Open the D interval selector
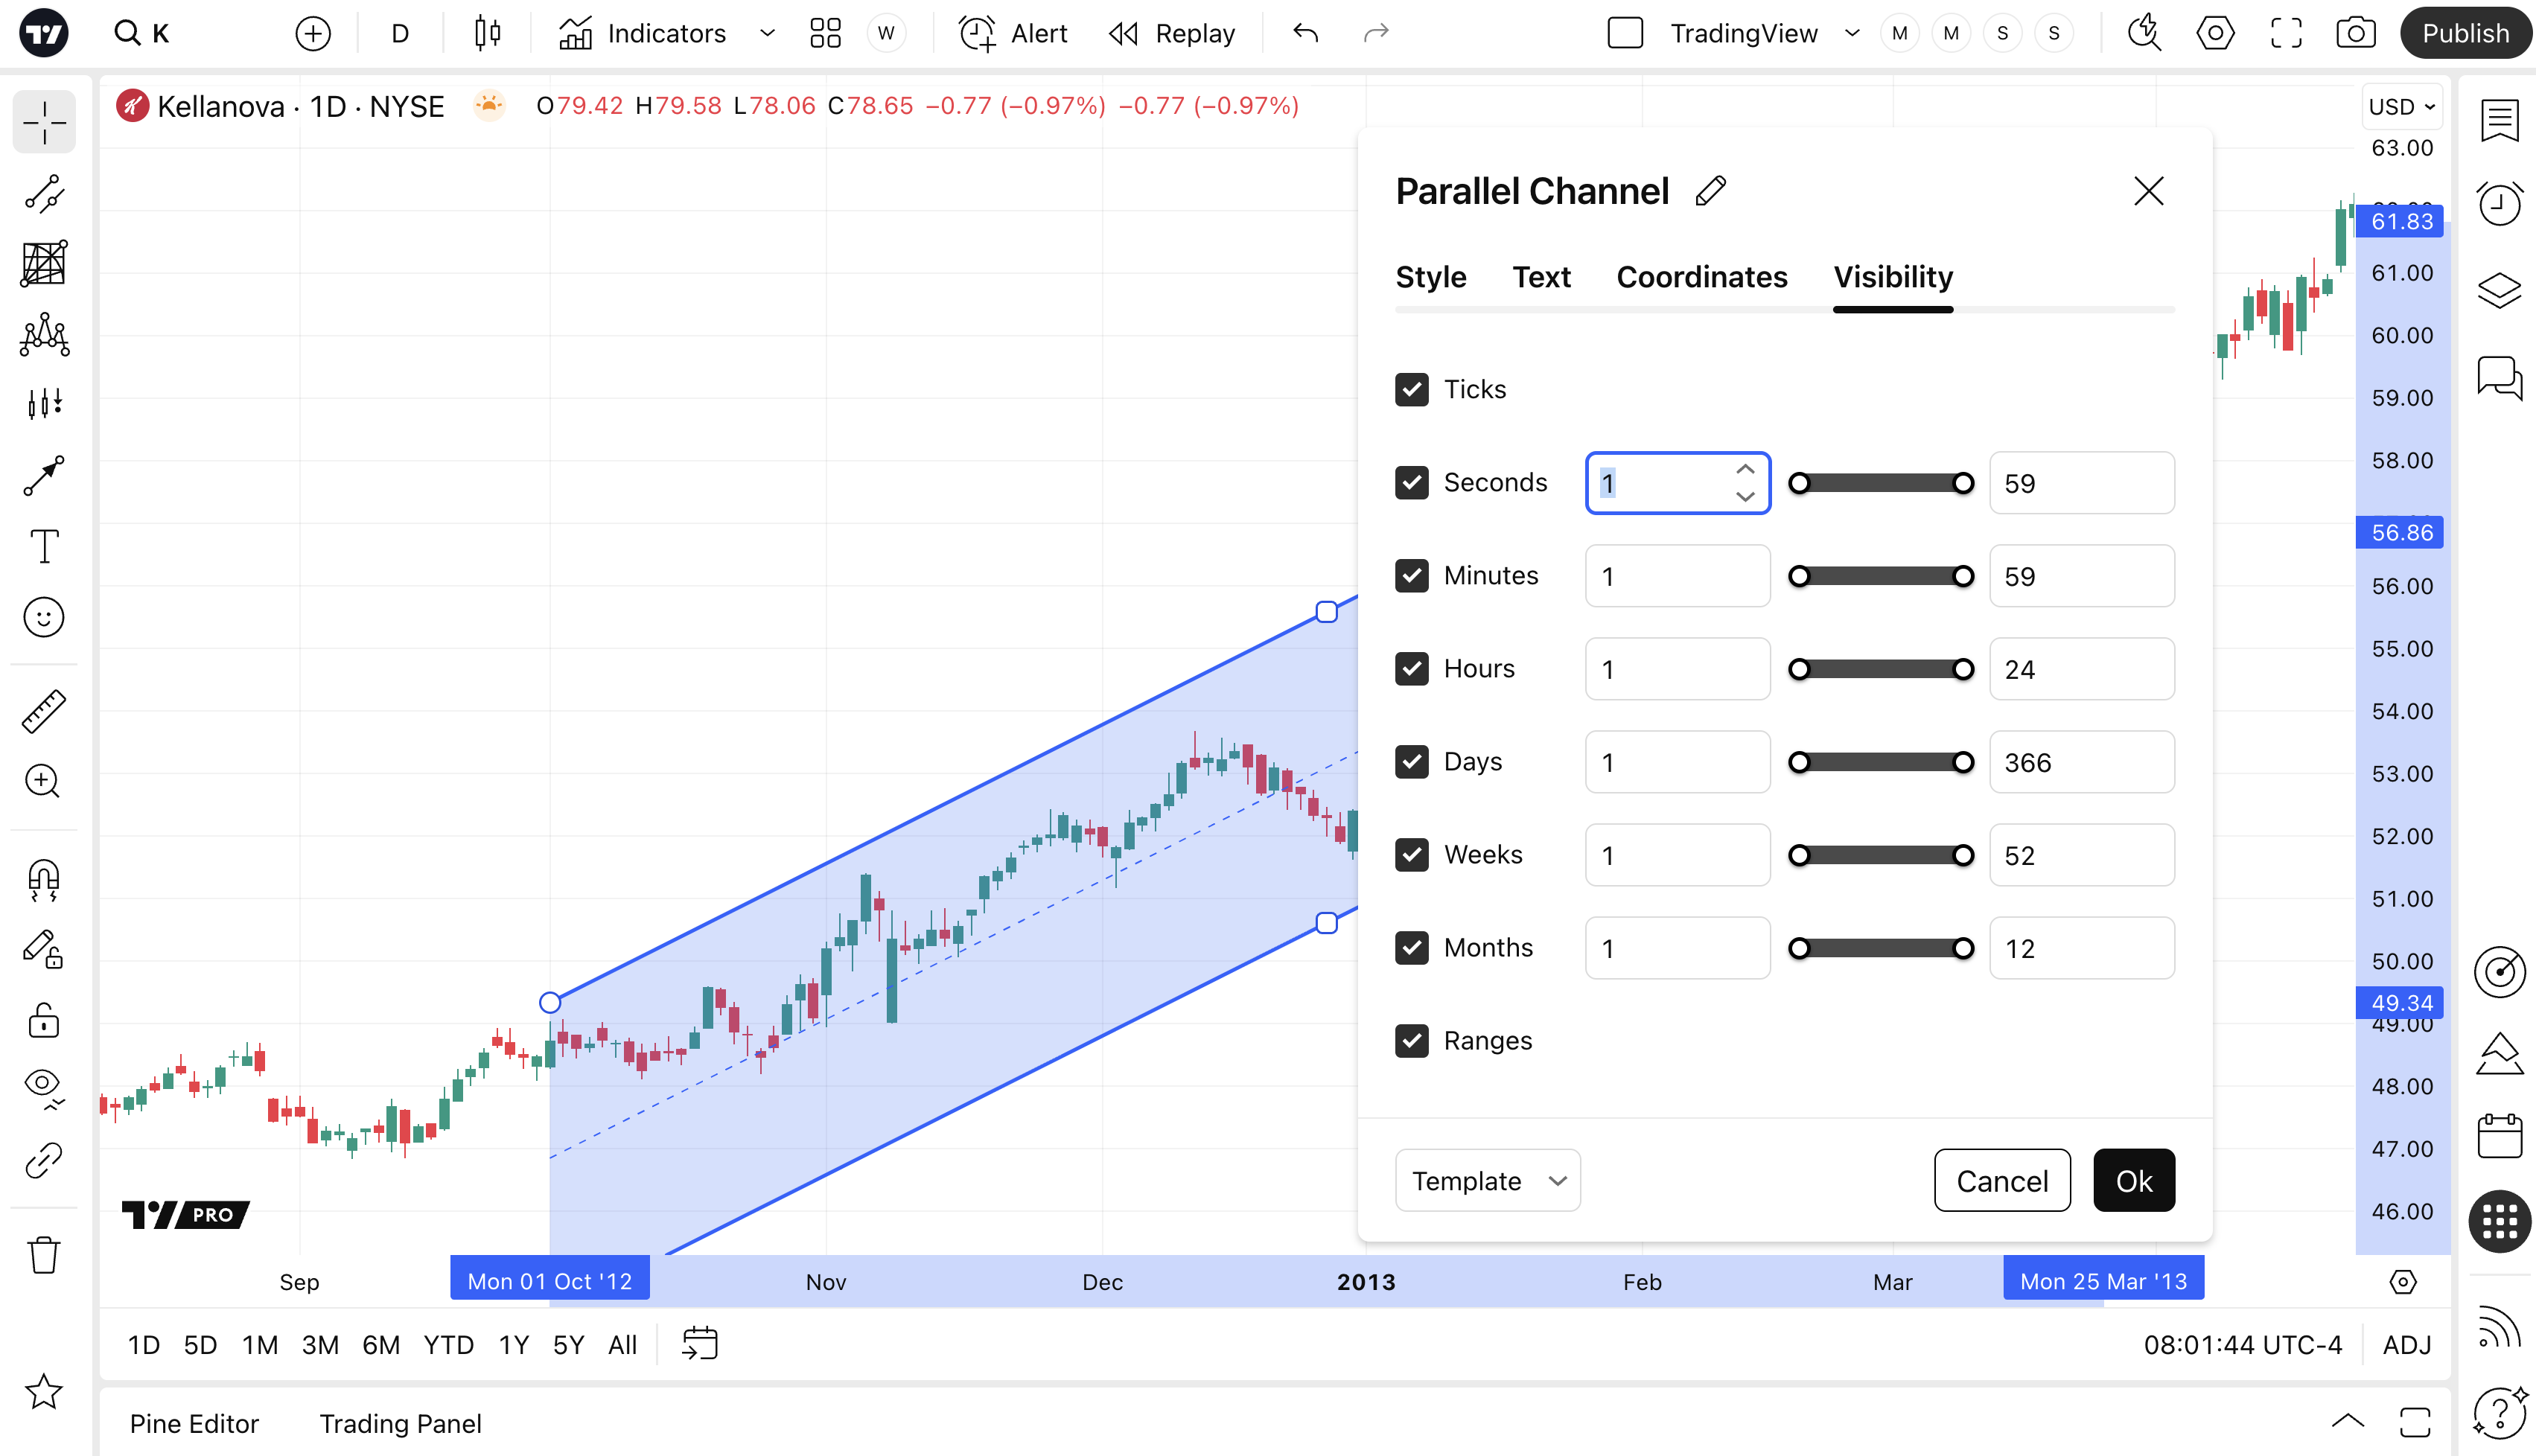This screenshot has height=1456, width=2536. click(400, 34)
